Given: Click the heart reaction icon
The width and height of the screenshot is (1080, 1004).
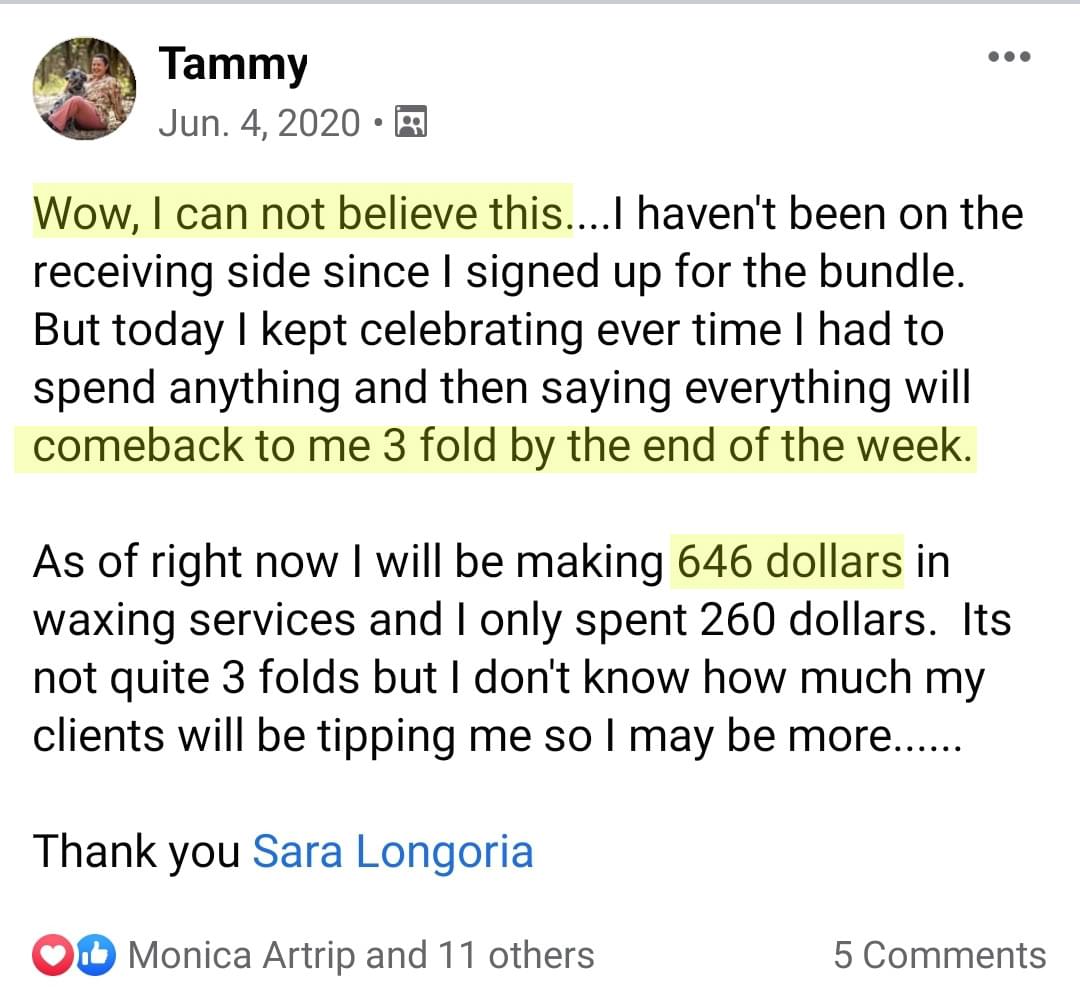Looking at the screenshot, I should [x=52, y=955].
